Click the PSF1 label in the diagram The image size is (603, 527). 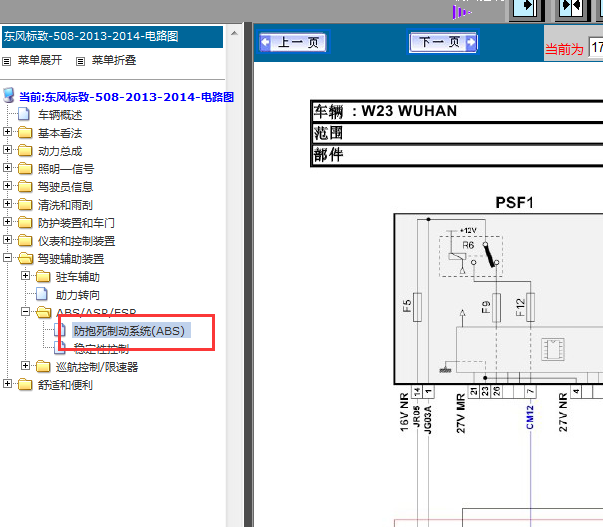(x=514, y=203)
